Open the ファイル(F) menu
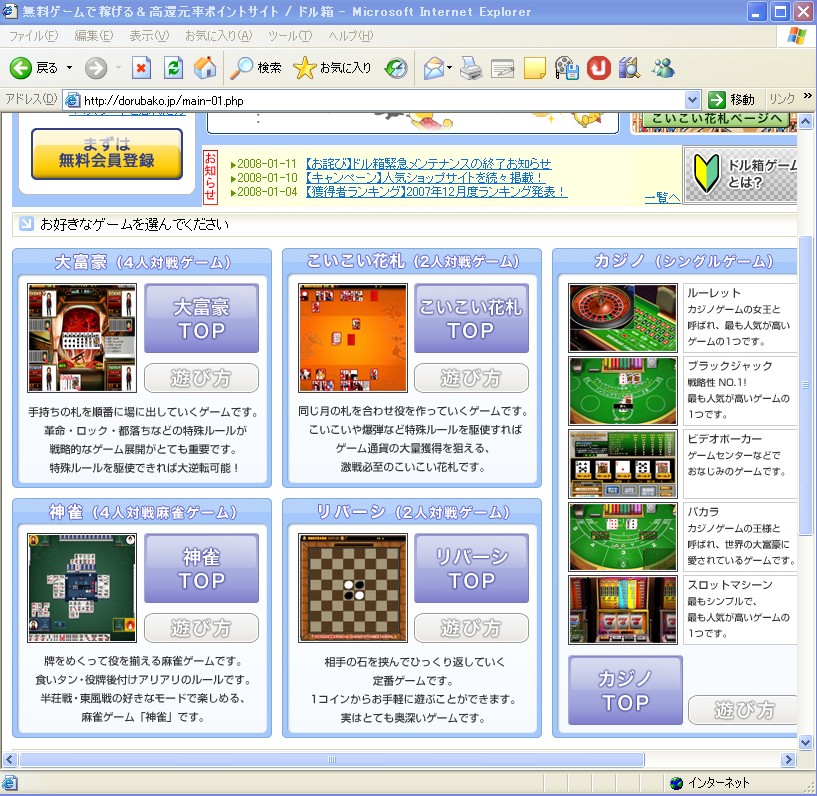The image size is (817, 796). click(33, 35)
